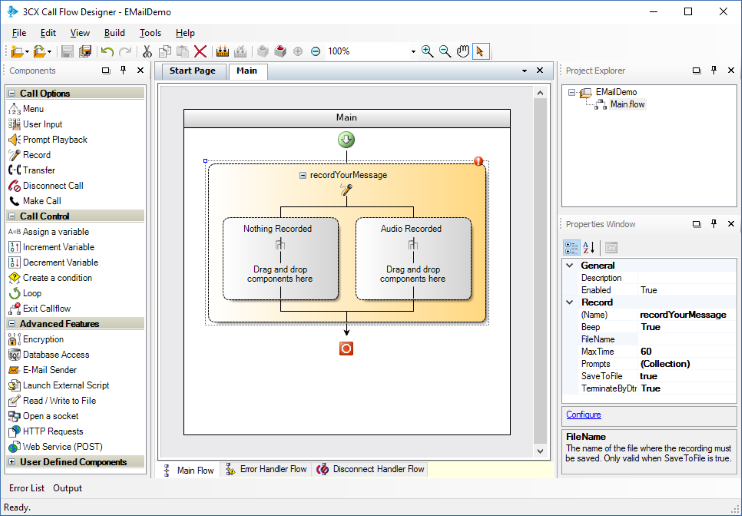Click the red end node in flow
Screen dimensions: 742x516
click(346, 349)
